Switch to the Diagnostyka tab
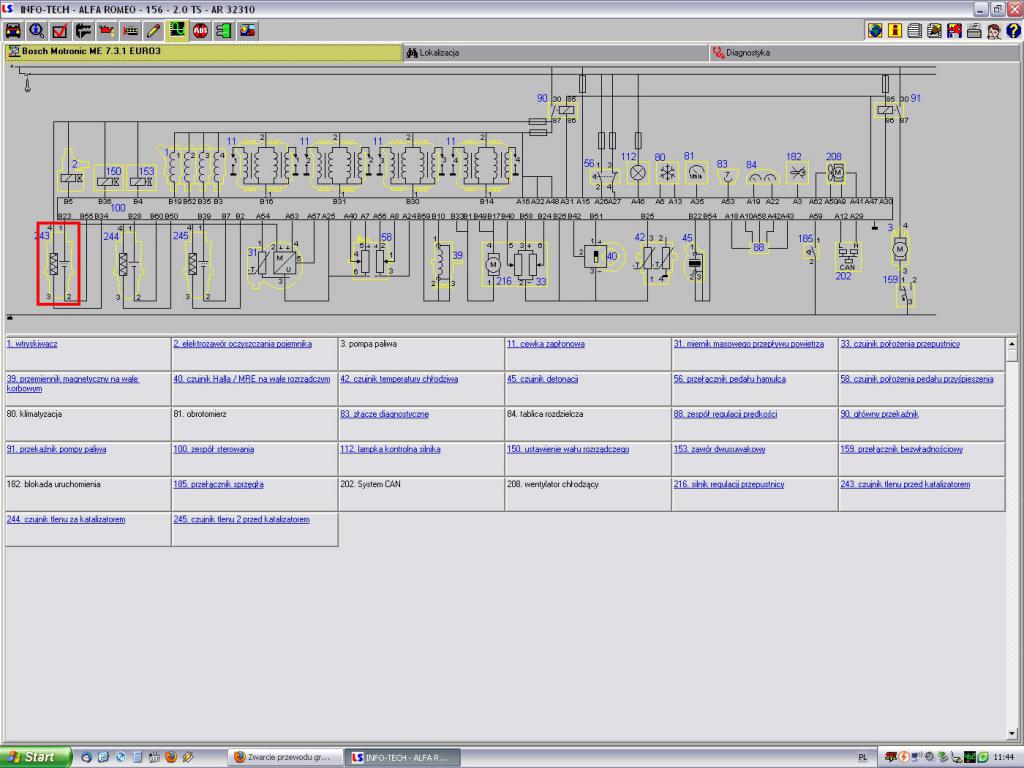 click(747, 53)
